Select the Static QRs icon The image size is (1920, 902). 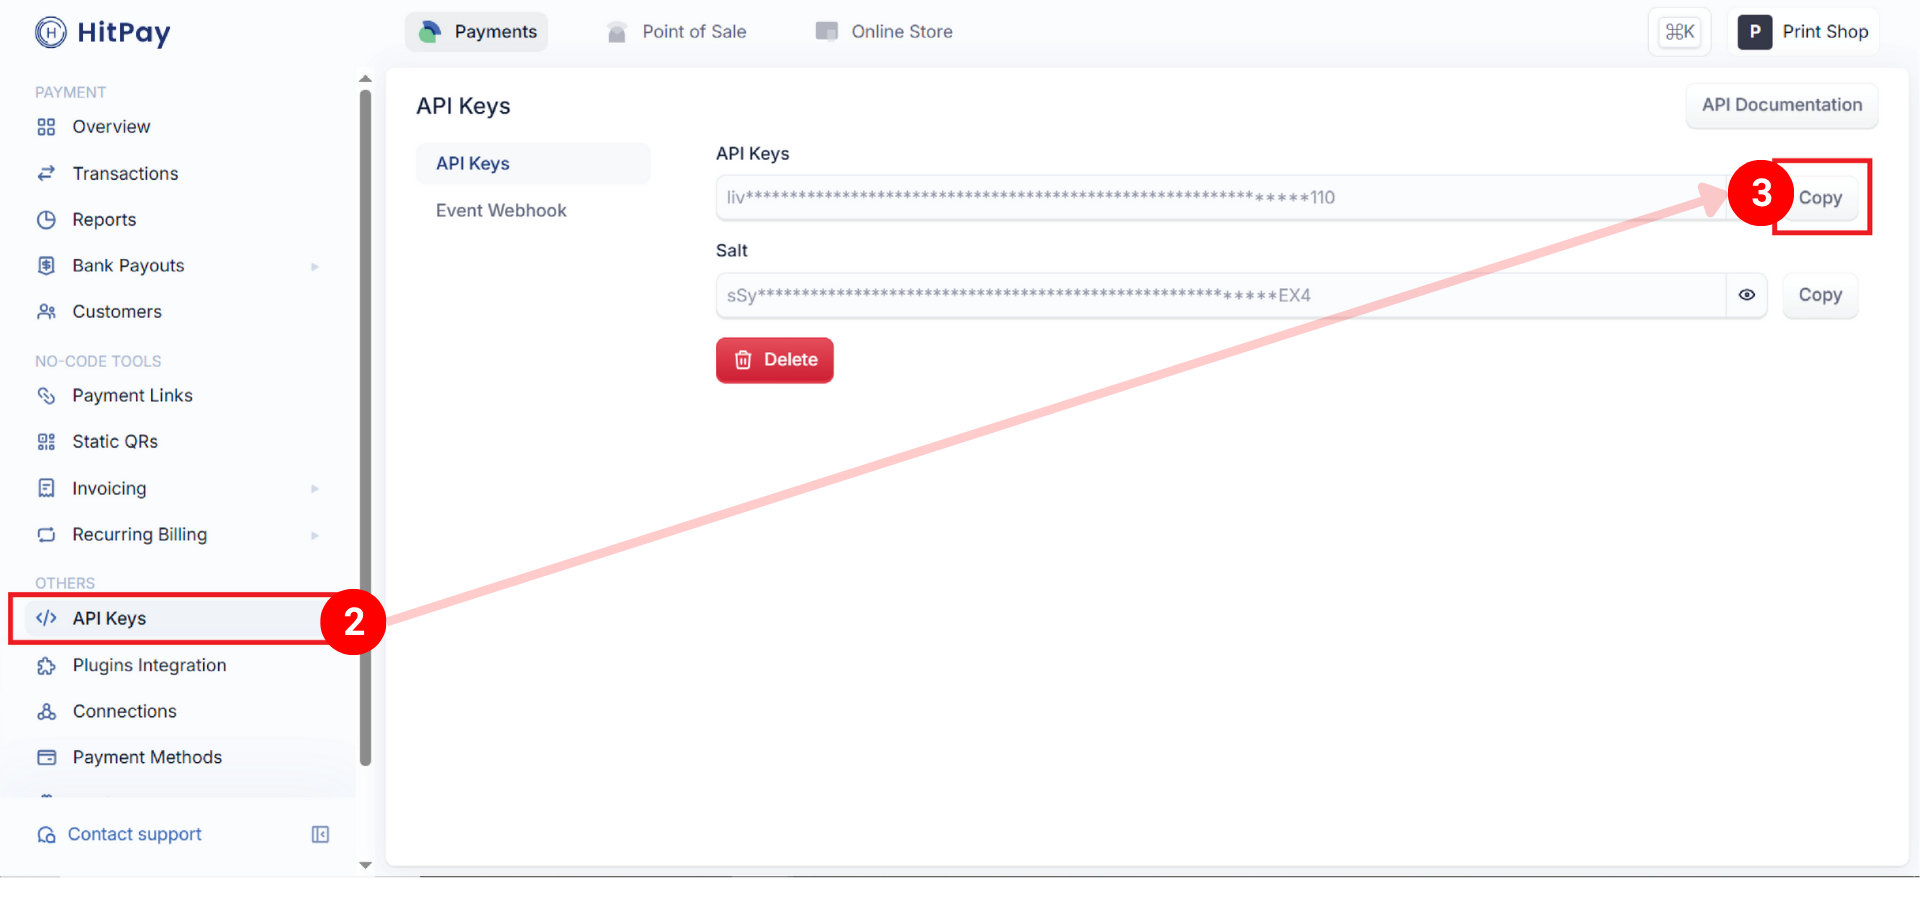[x=46, y=442]
